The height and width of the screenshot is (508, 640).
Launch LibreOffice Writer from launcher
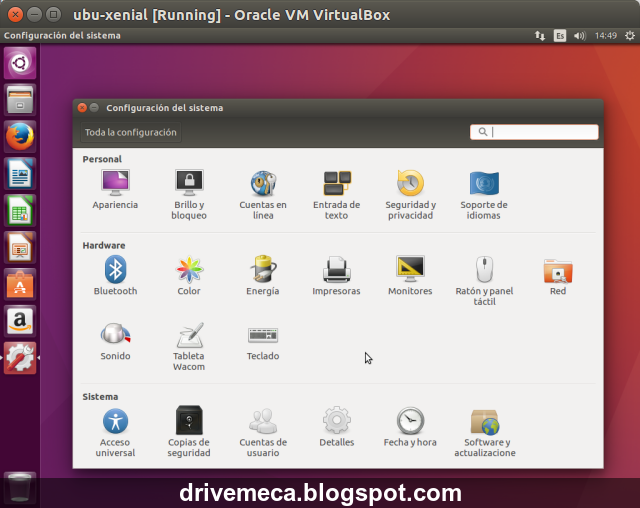click(x=20, y=174)
